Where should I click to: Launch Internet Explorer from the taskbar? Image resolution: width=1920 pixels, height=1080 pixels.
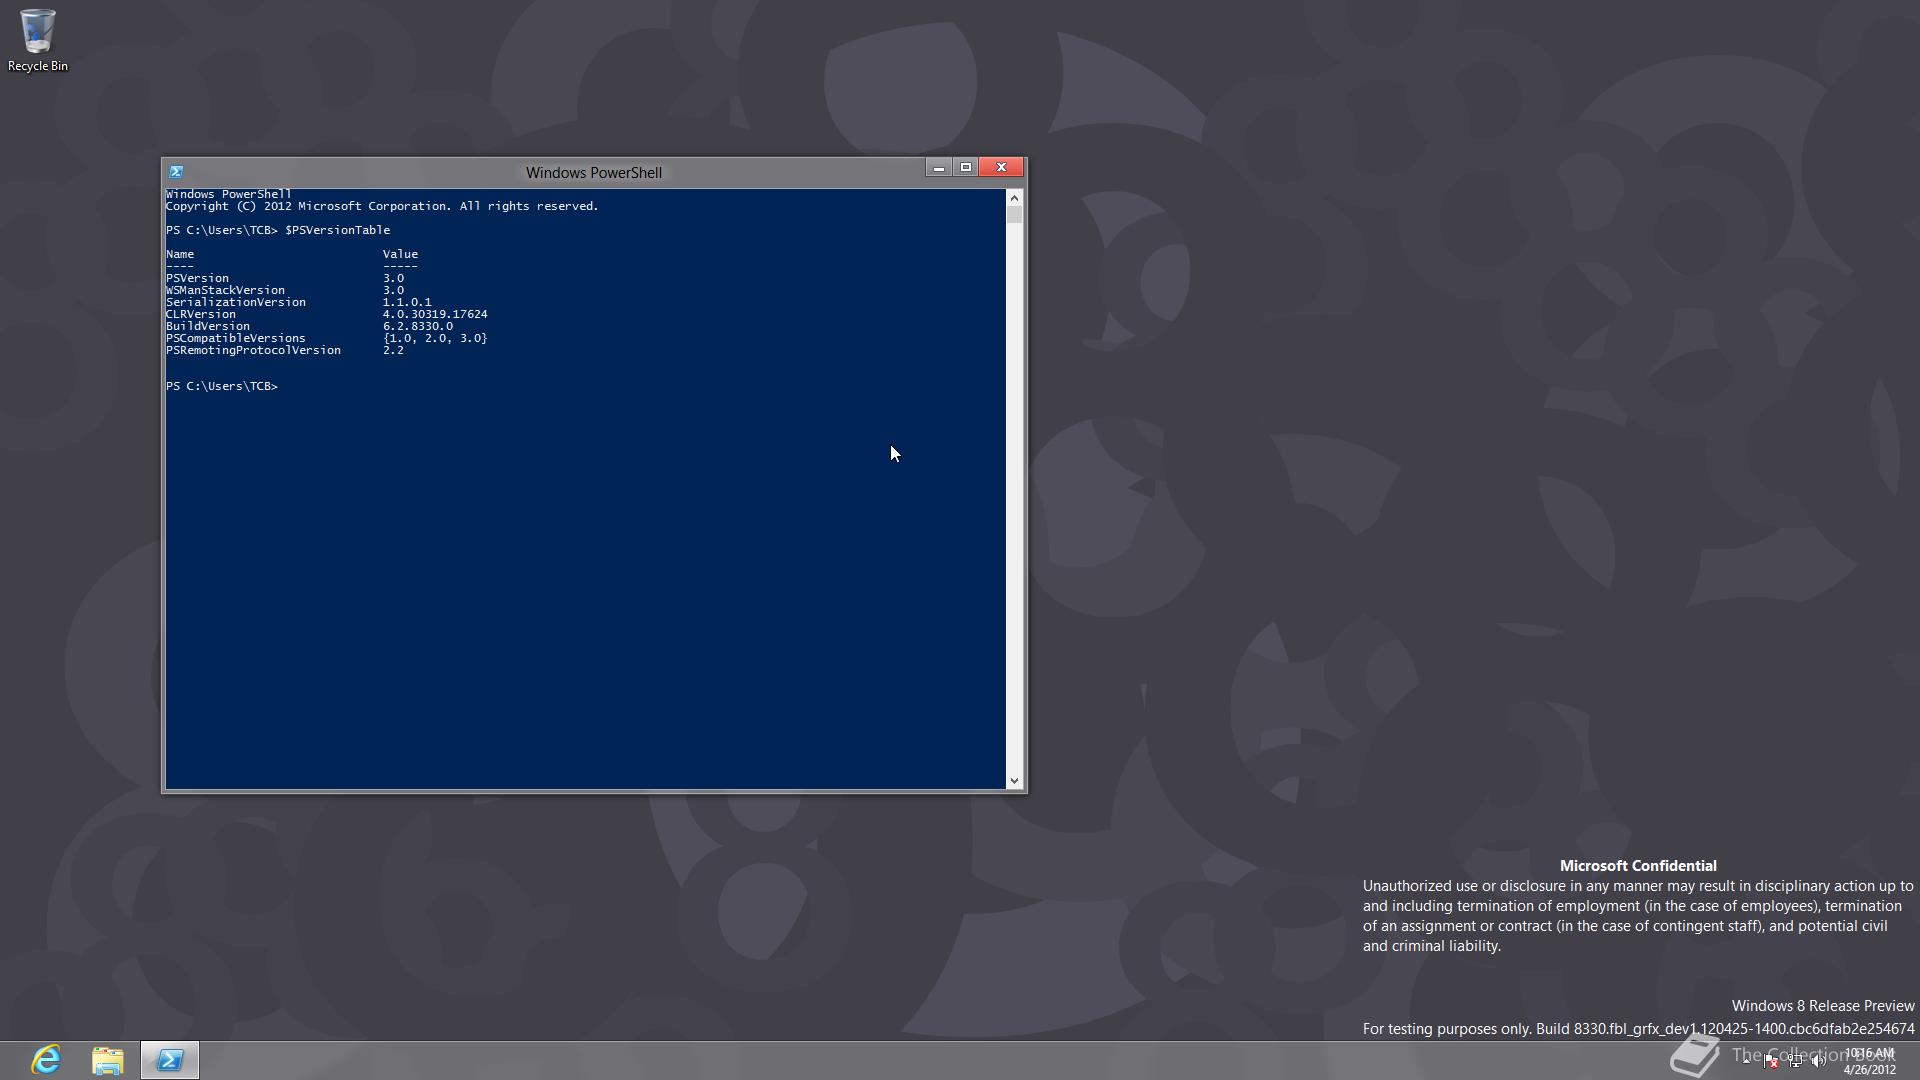46,1060
